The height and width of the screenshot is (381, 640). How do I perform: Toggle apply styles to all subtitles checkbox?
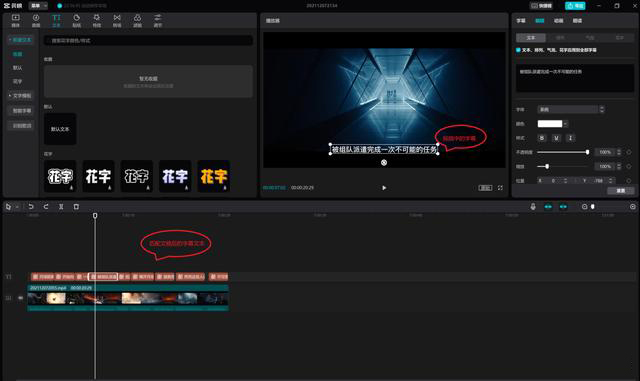[518, 50]
